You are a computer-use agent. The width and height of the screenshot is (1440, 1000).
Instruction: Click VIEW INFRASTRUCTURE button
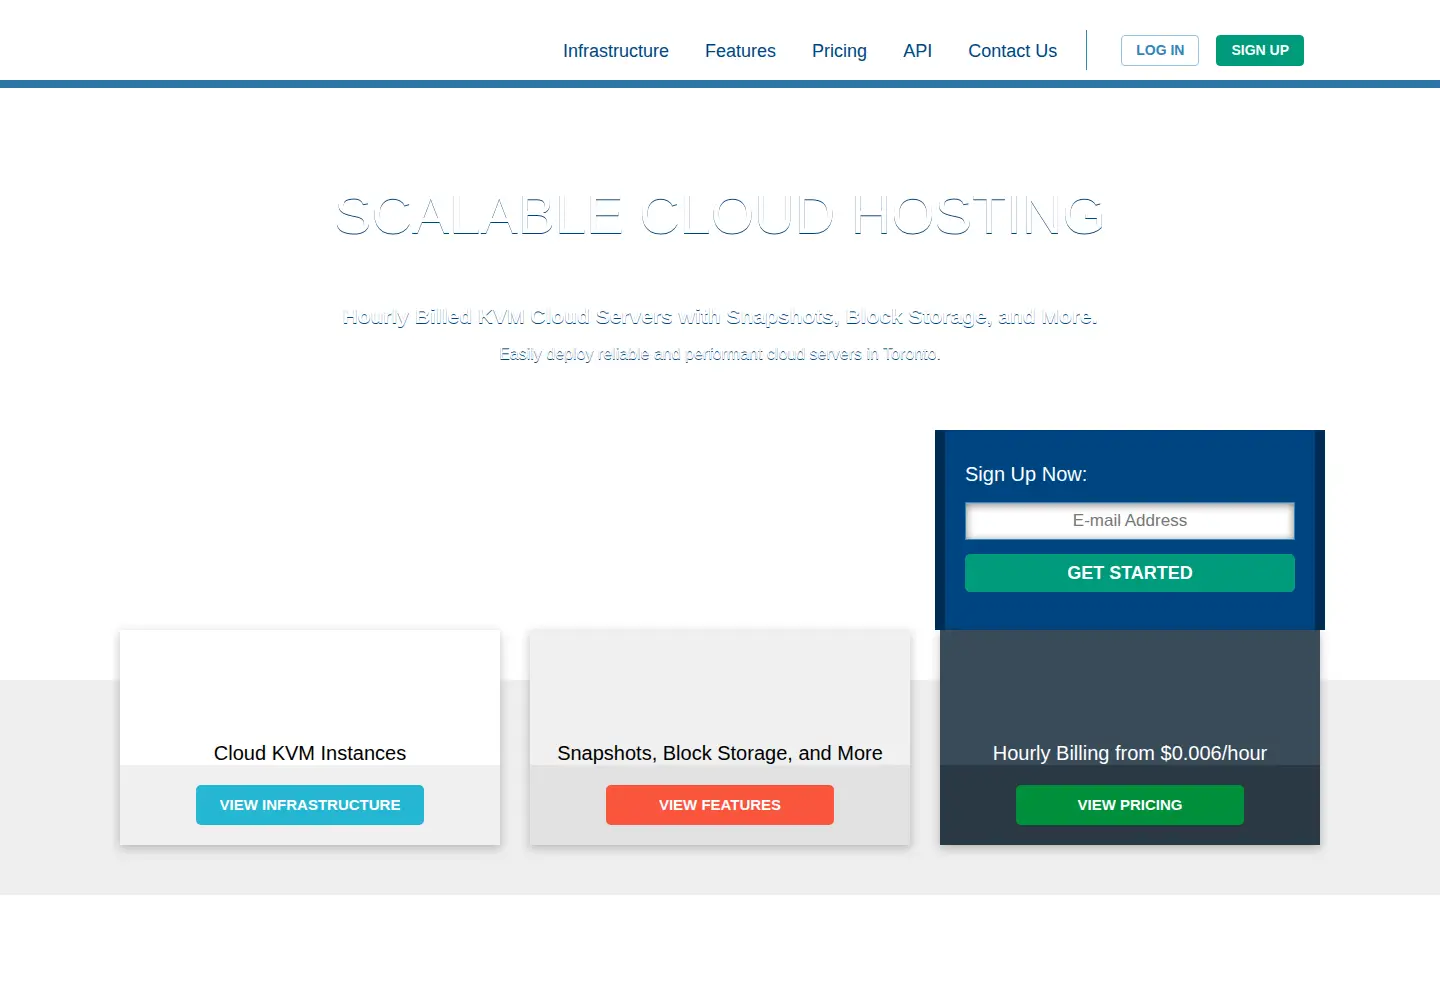310,805
